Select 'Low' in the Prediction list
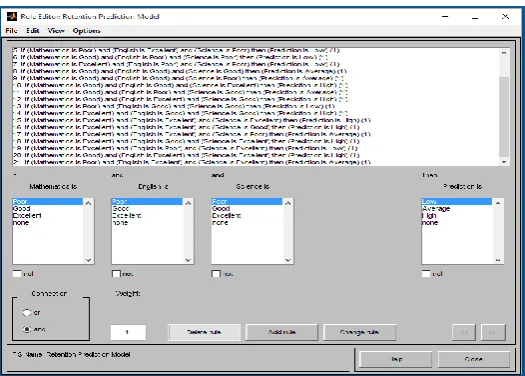 point(457,202)
